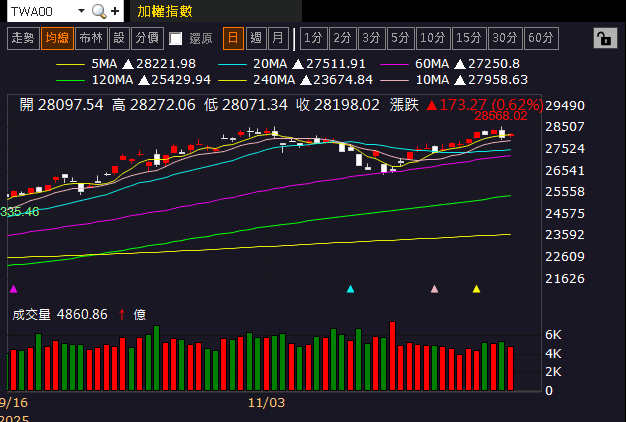626x422 pixels.
Task: Switch to daily 日 period
Action: 233,38
